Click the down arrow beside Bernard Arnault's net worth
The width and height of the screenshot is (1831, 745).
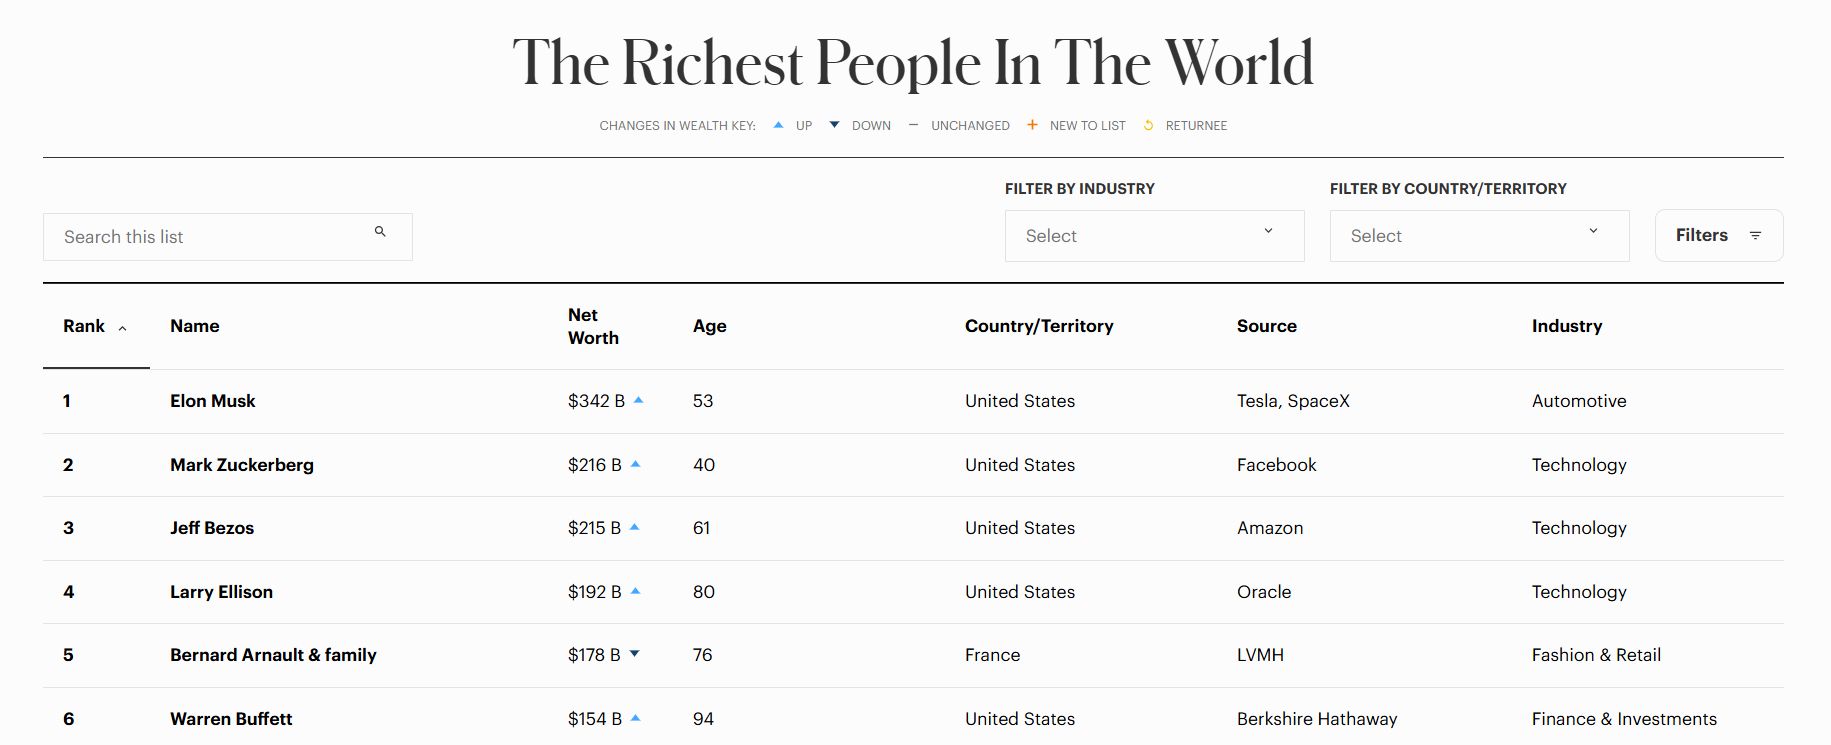coord(635,654)
